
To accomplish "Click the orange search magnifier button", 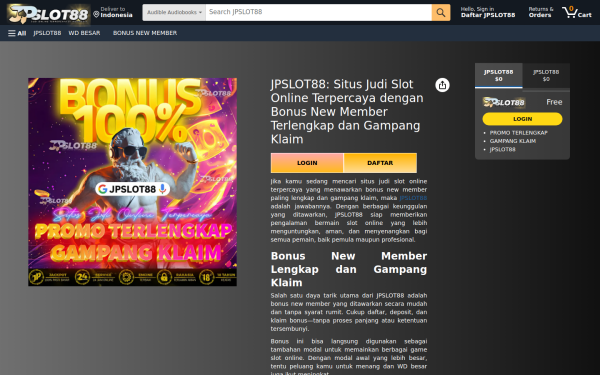I will pos(441,13).
